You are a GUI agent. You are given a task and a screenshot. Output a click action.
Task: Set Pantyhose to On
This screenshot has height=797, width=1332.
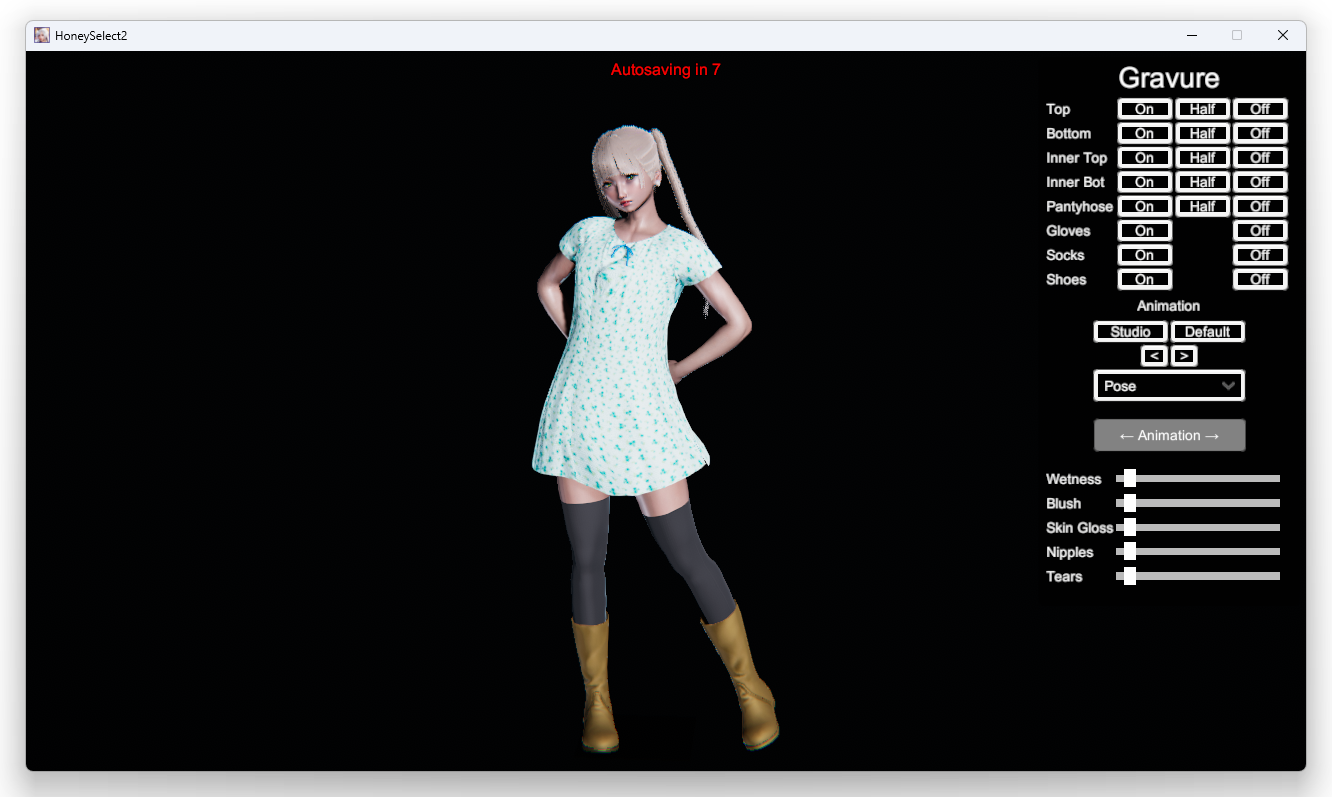[1144, 206]
